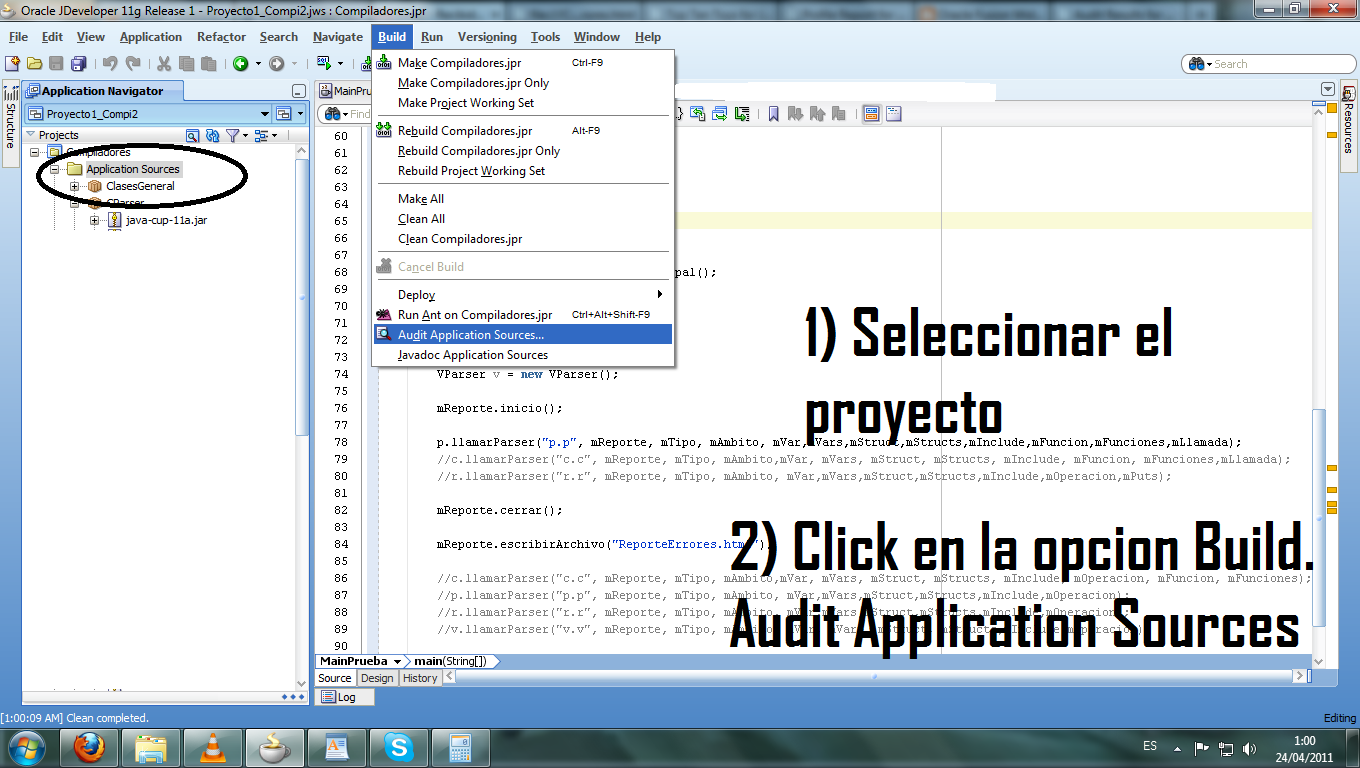
Task: Open the Proyecto1_Compi2 project dropdown
Action: coord(264,113)
